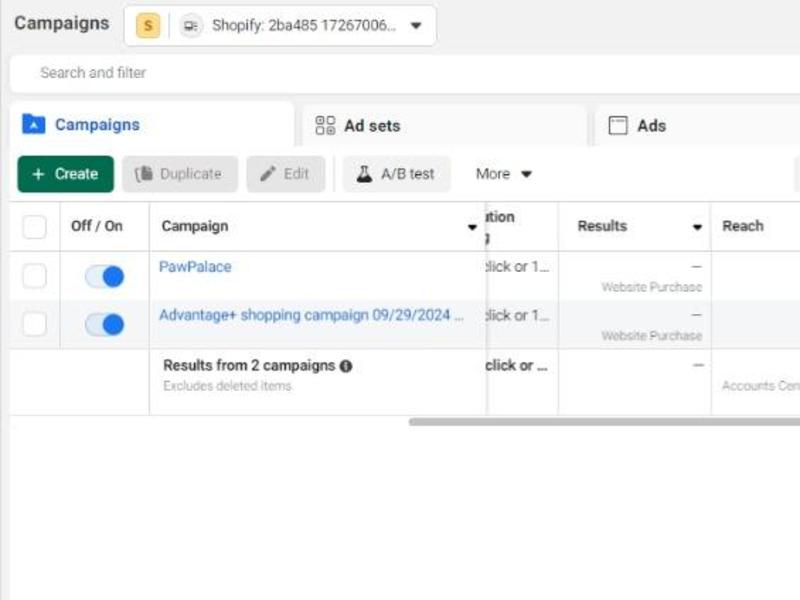Check the select-all checkbox in header row
Image resolution: width=800 pixels, height=600 pixels.
[x=35, y=227]
